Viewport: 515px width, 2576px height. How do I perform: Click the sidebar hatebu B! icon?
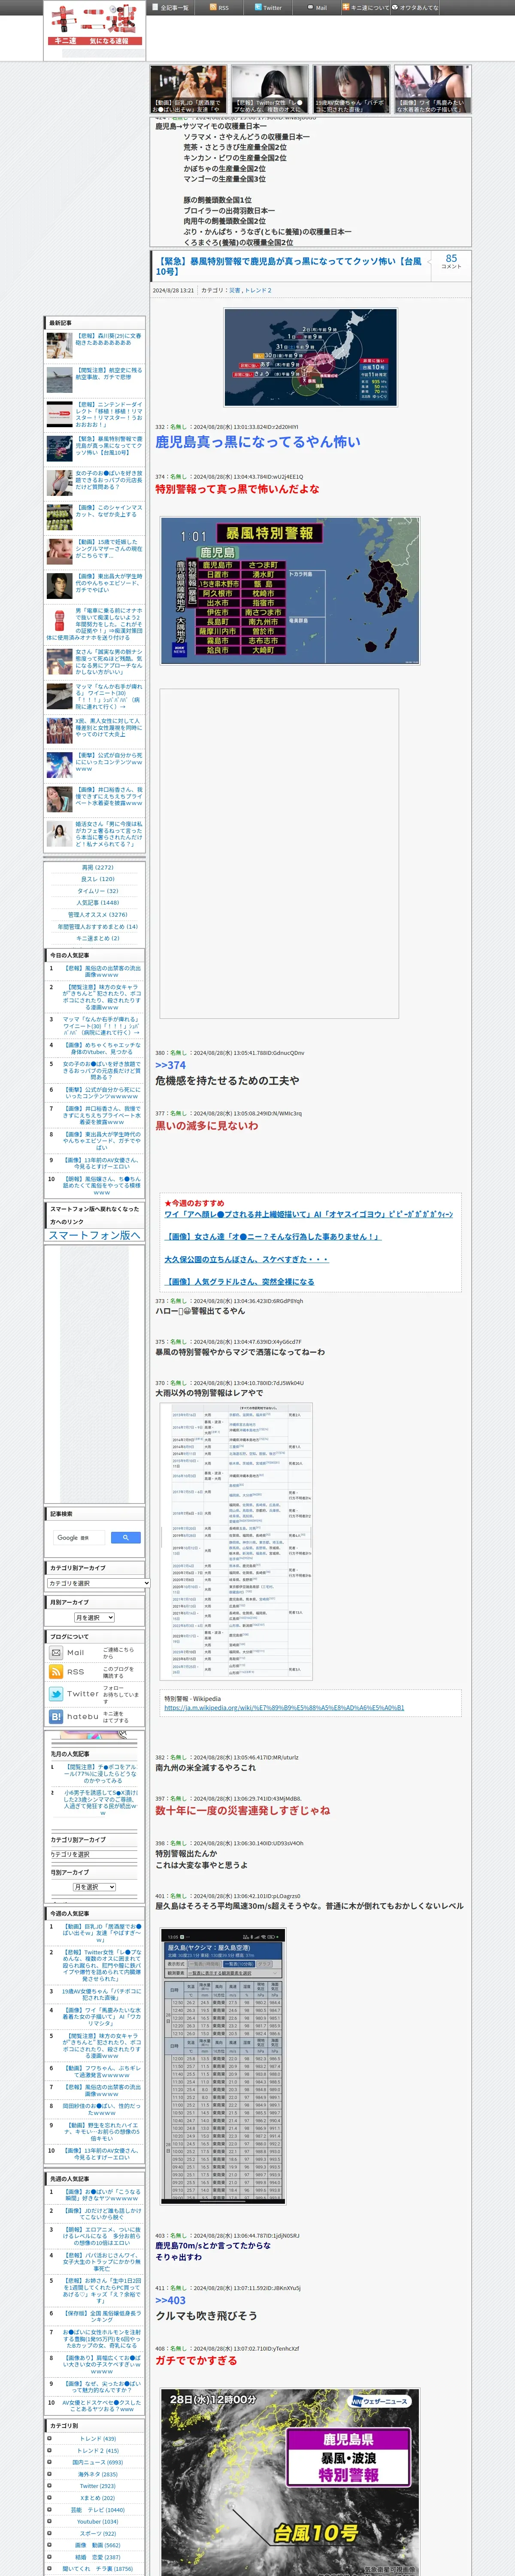(x=56, y=1716)
